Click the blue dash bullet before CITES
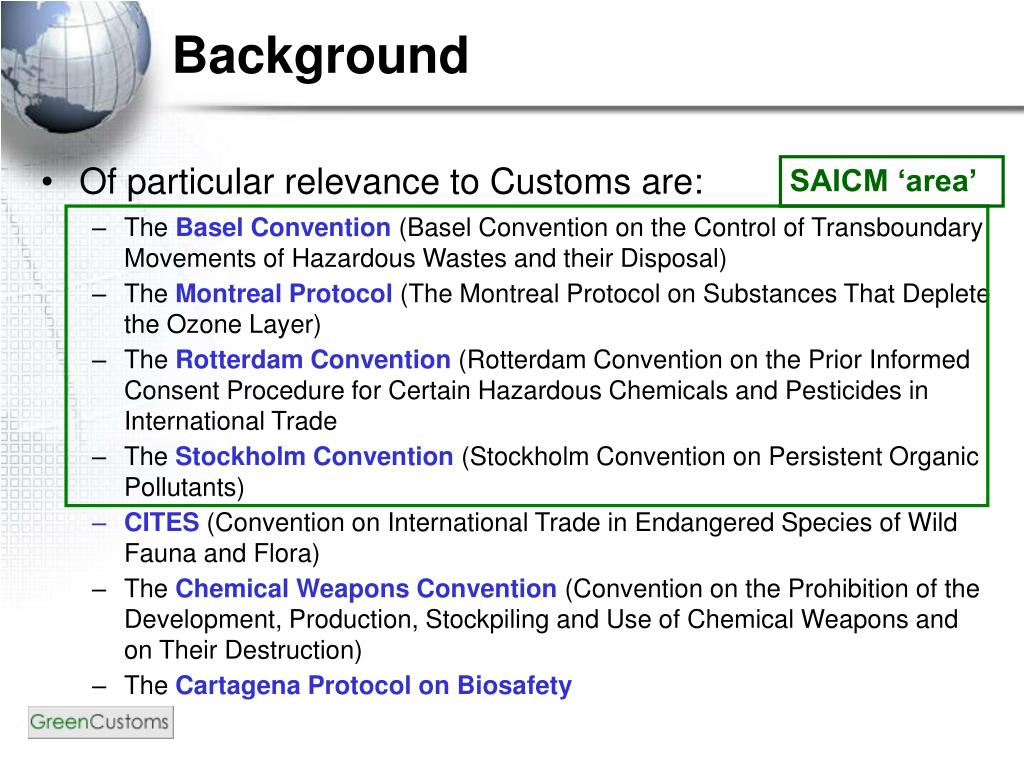 coord(99,523)
